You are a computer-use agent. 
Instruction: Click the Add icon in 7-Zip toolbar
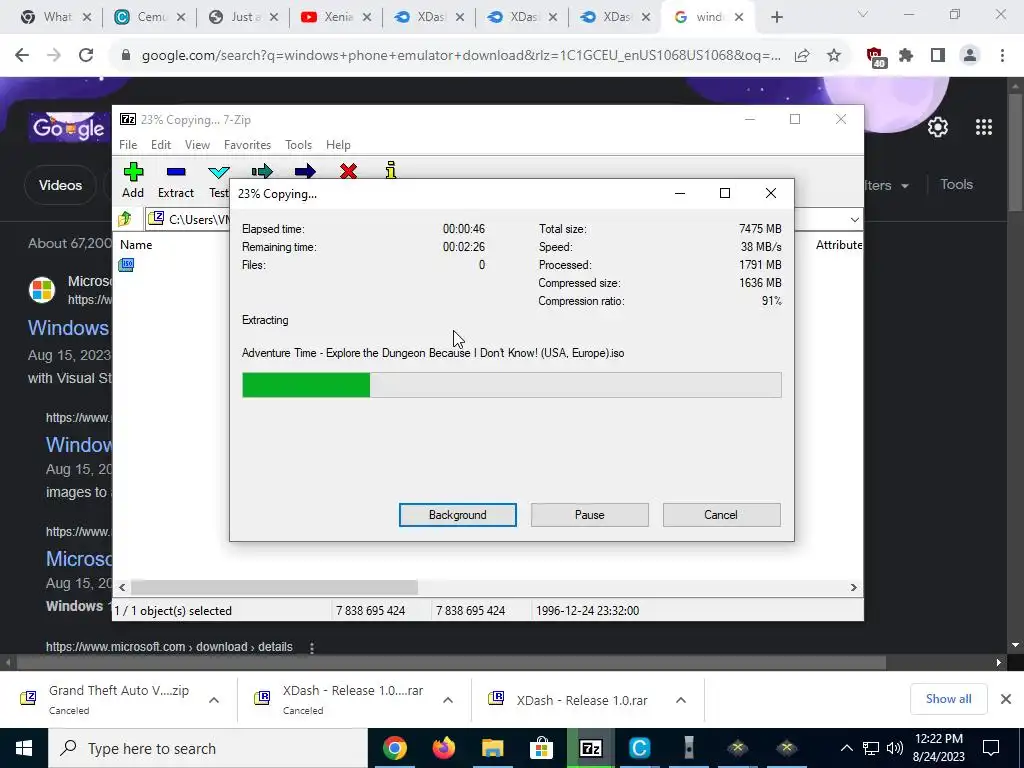(x=133, y=172)
